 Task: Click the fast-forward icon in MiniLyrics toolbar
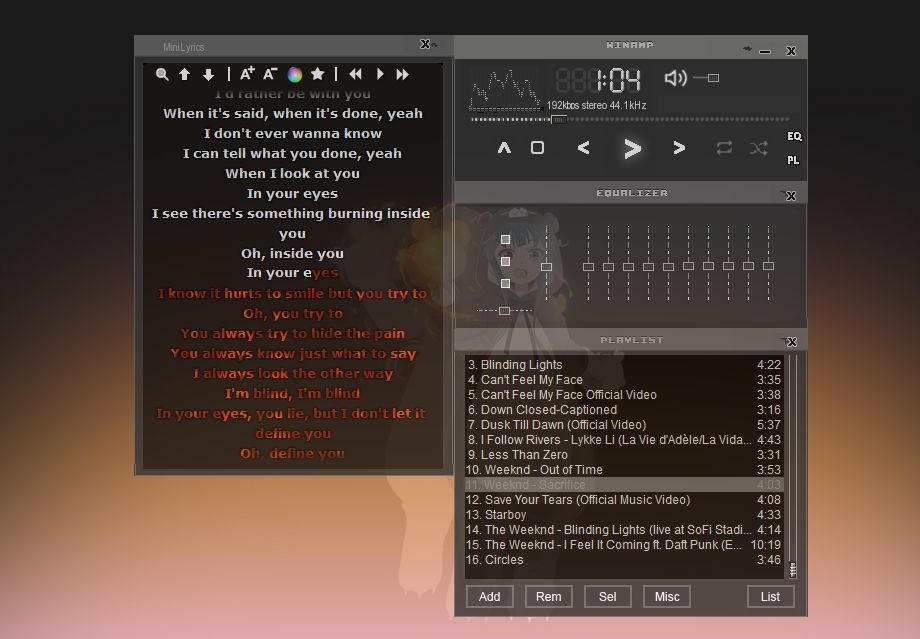point(402,74)
